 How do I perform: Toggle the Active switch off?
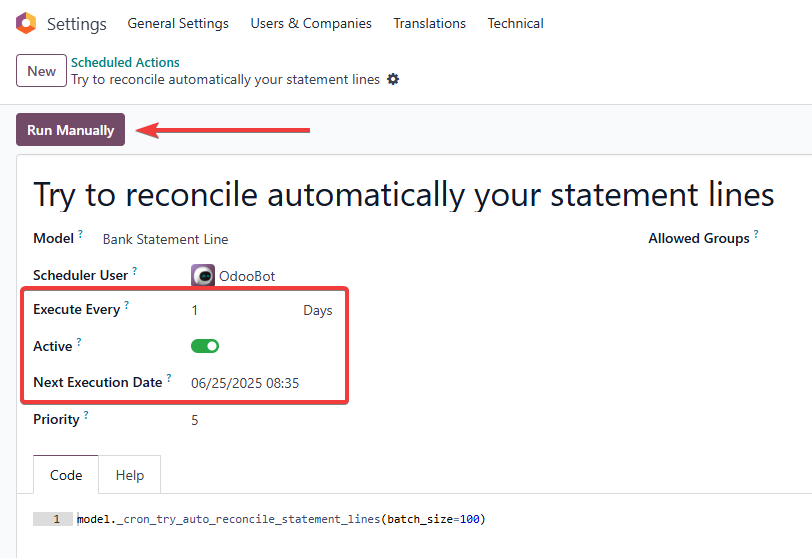click(x=205, y=346)
